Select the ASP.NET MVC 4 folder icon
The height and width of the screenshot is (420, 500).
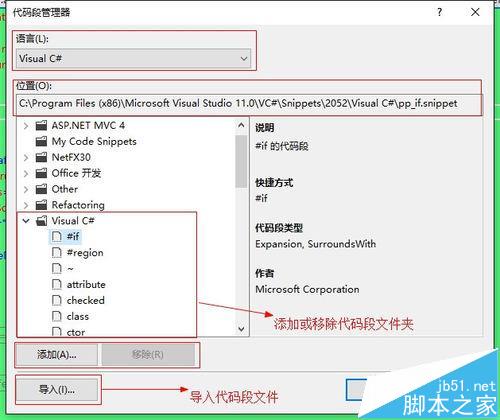click(x=41, y=126)
